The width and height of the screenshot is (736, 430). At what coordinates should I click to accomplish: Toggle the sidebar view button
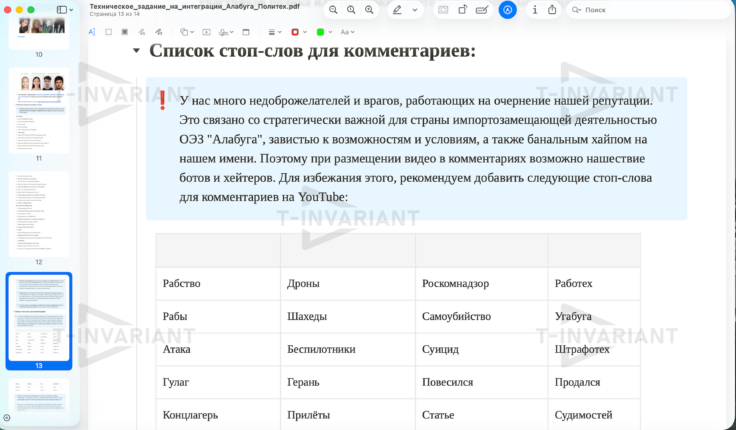click(x=62, y=9)
